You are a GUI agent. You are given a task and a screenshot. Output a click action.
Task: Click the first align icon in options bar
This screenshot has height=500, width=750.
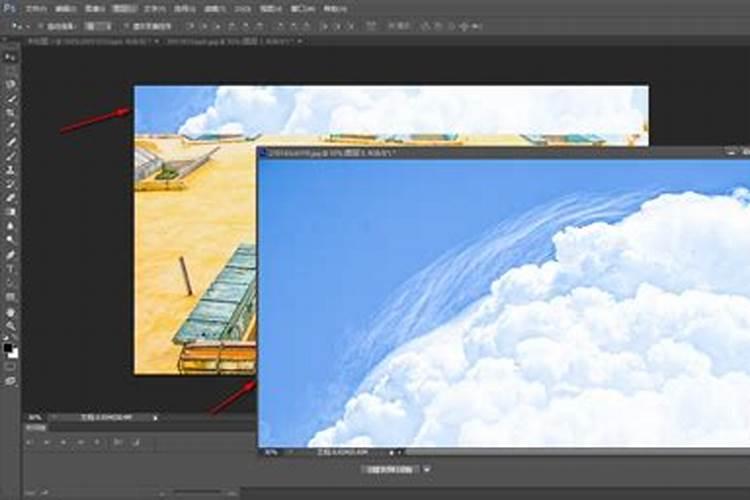(191, 26)
